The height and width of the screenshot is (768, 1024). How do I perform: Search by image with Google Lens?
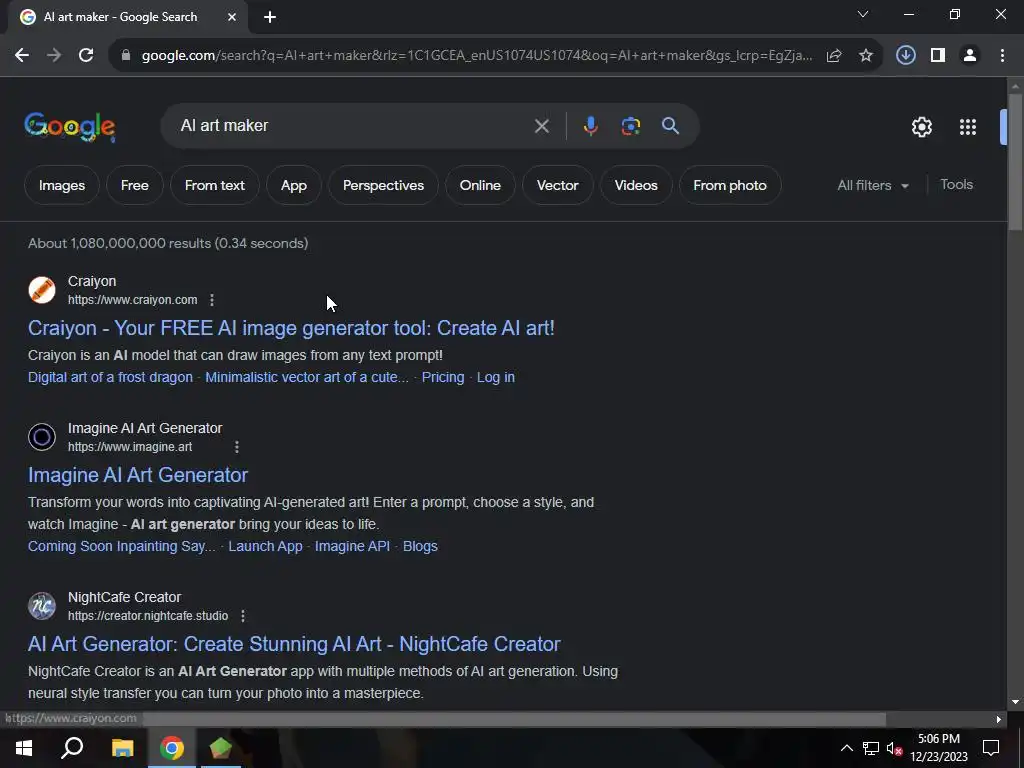pyautogui.click(x=630, y=126)
